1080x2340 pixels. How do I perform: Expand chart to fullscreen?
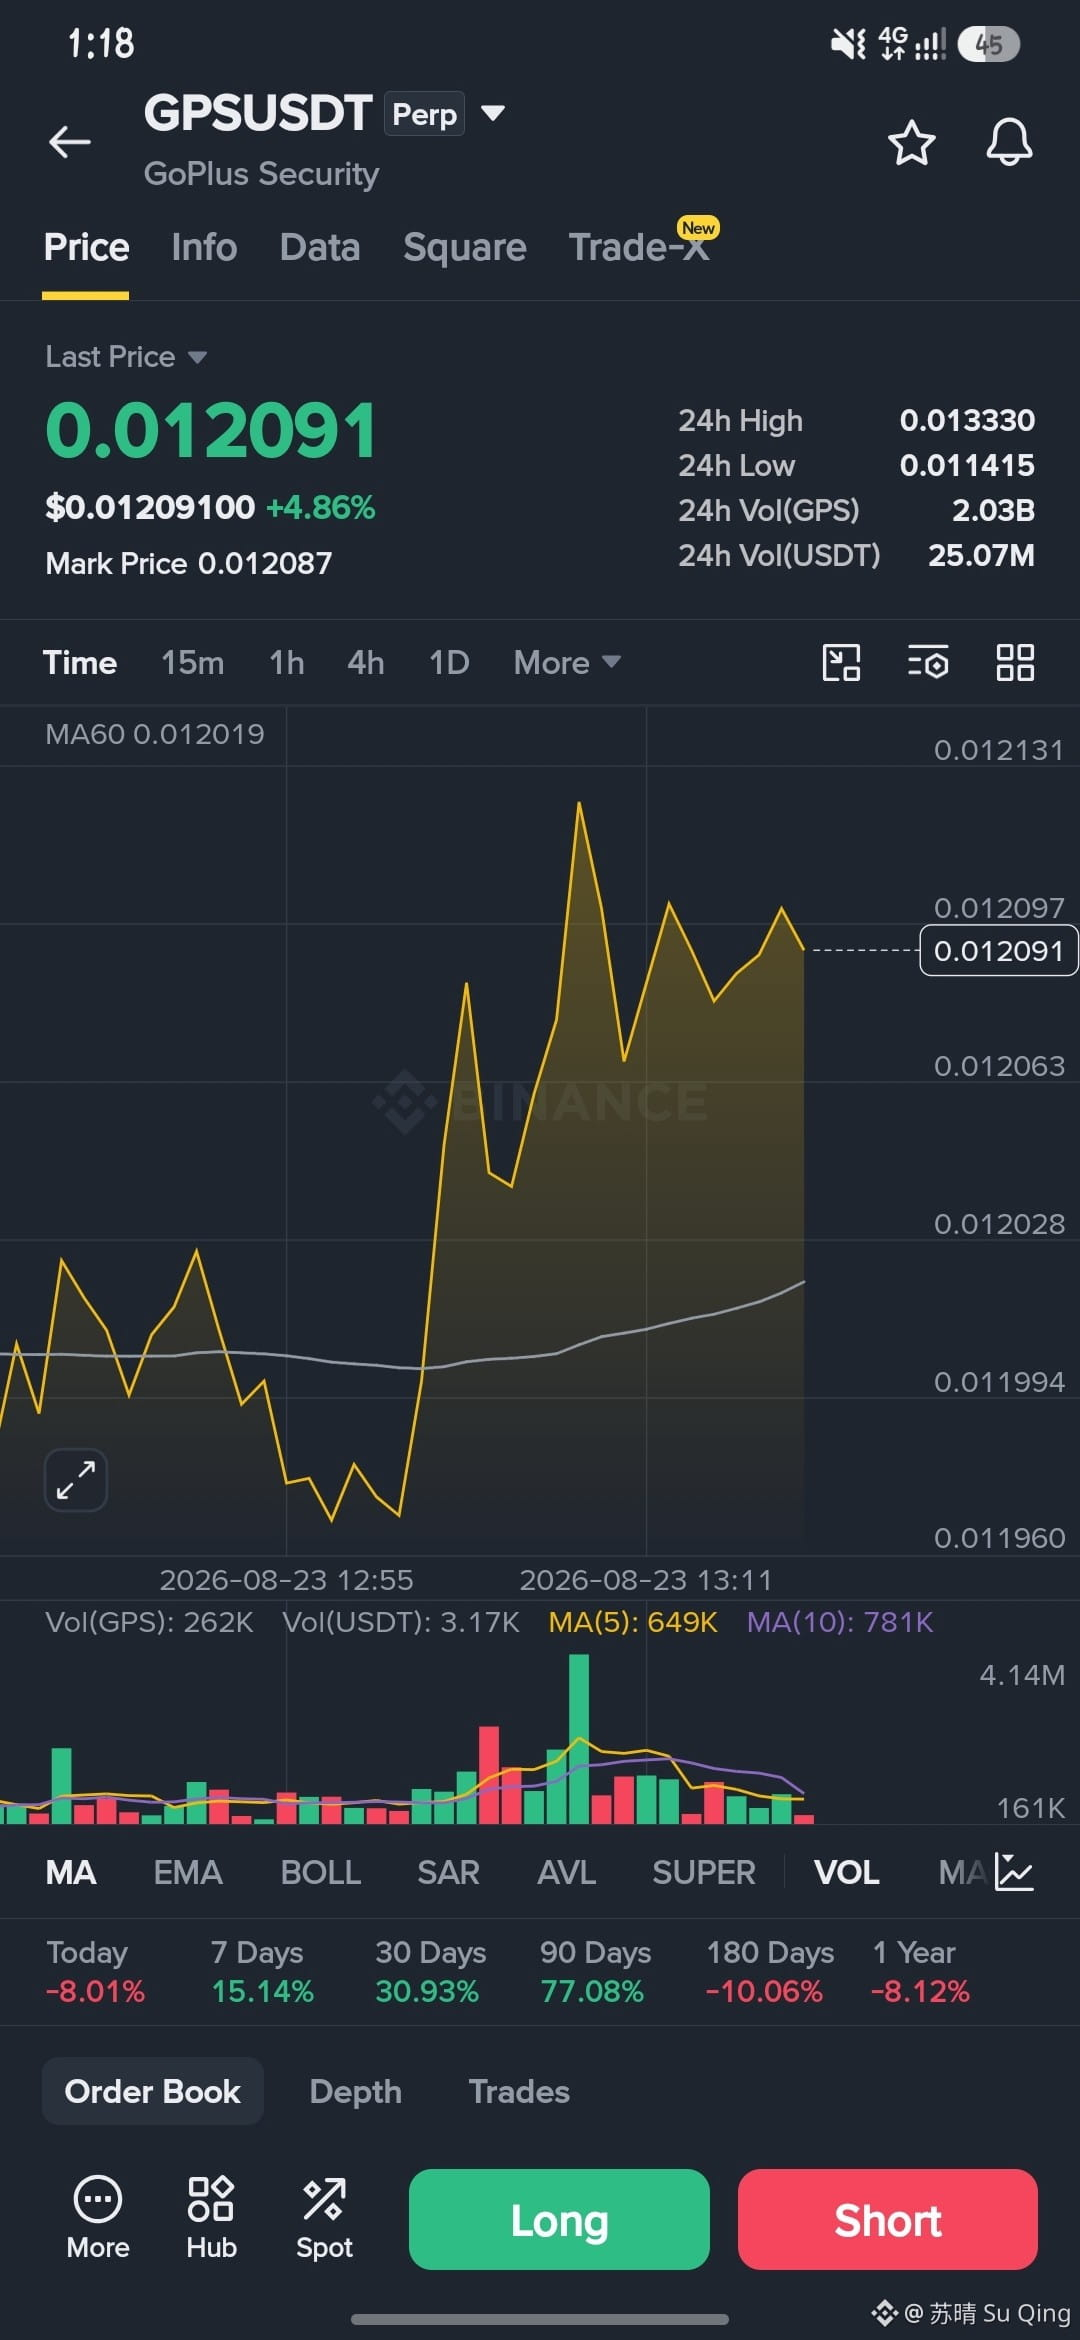coord(76,1479)
